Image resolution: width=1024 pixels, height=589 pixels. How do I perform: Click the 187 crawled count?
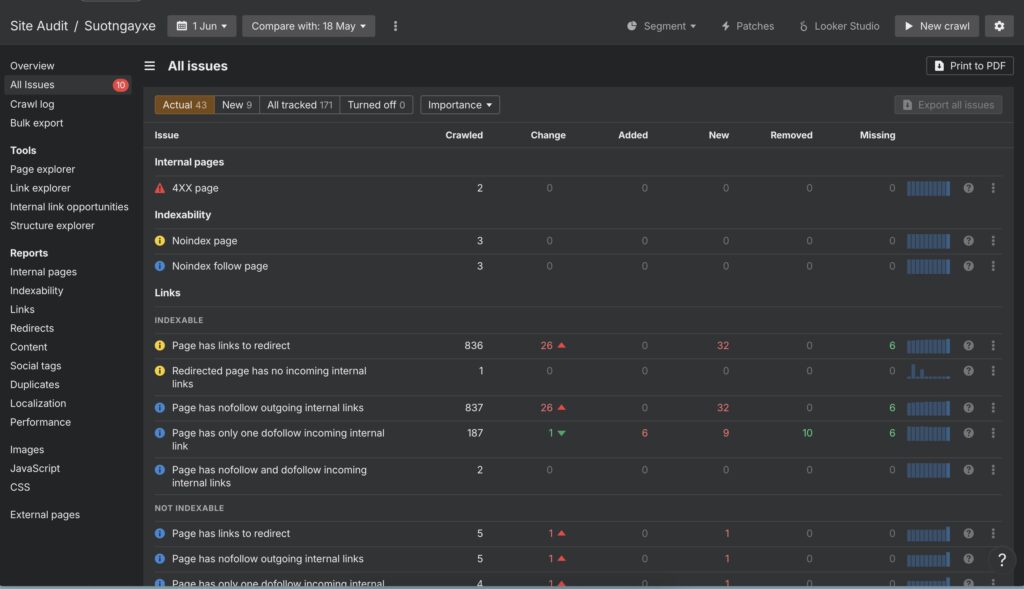point(475,433)
